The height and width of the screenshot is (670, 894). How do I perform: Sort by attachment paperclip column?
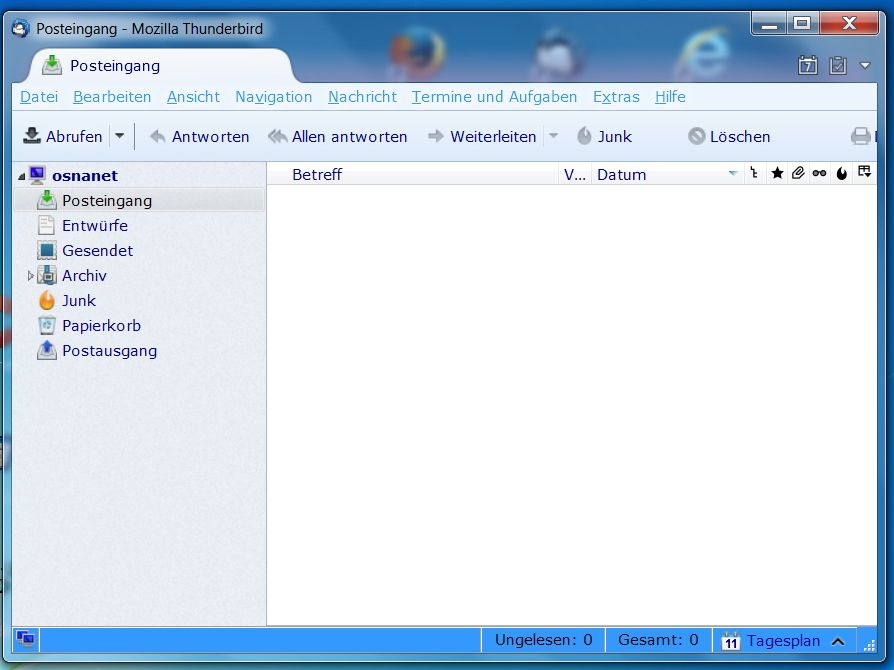coord(798,173)
